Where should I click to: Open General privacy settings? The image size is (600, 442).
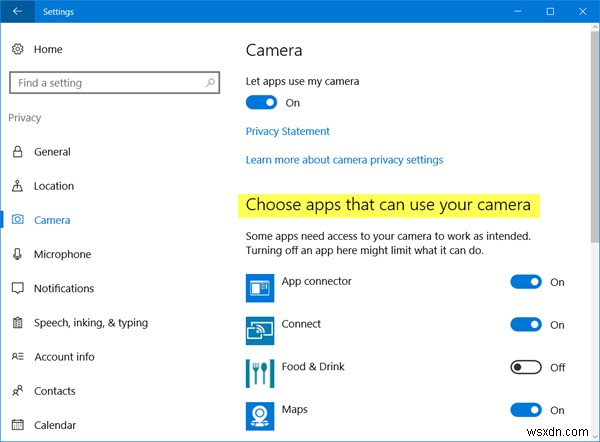[52, 152]
